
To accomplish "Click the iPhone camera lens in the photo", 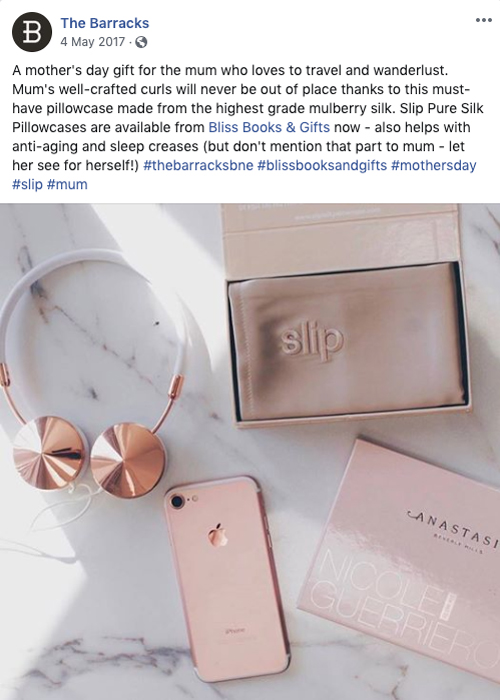I will 178,502.
